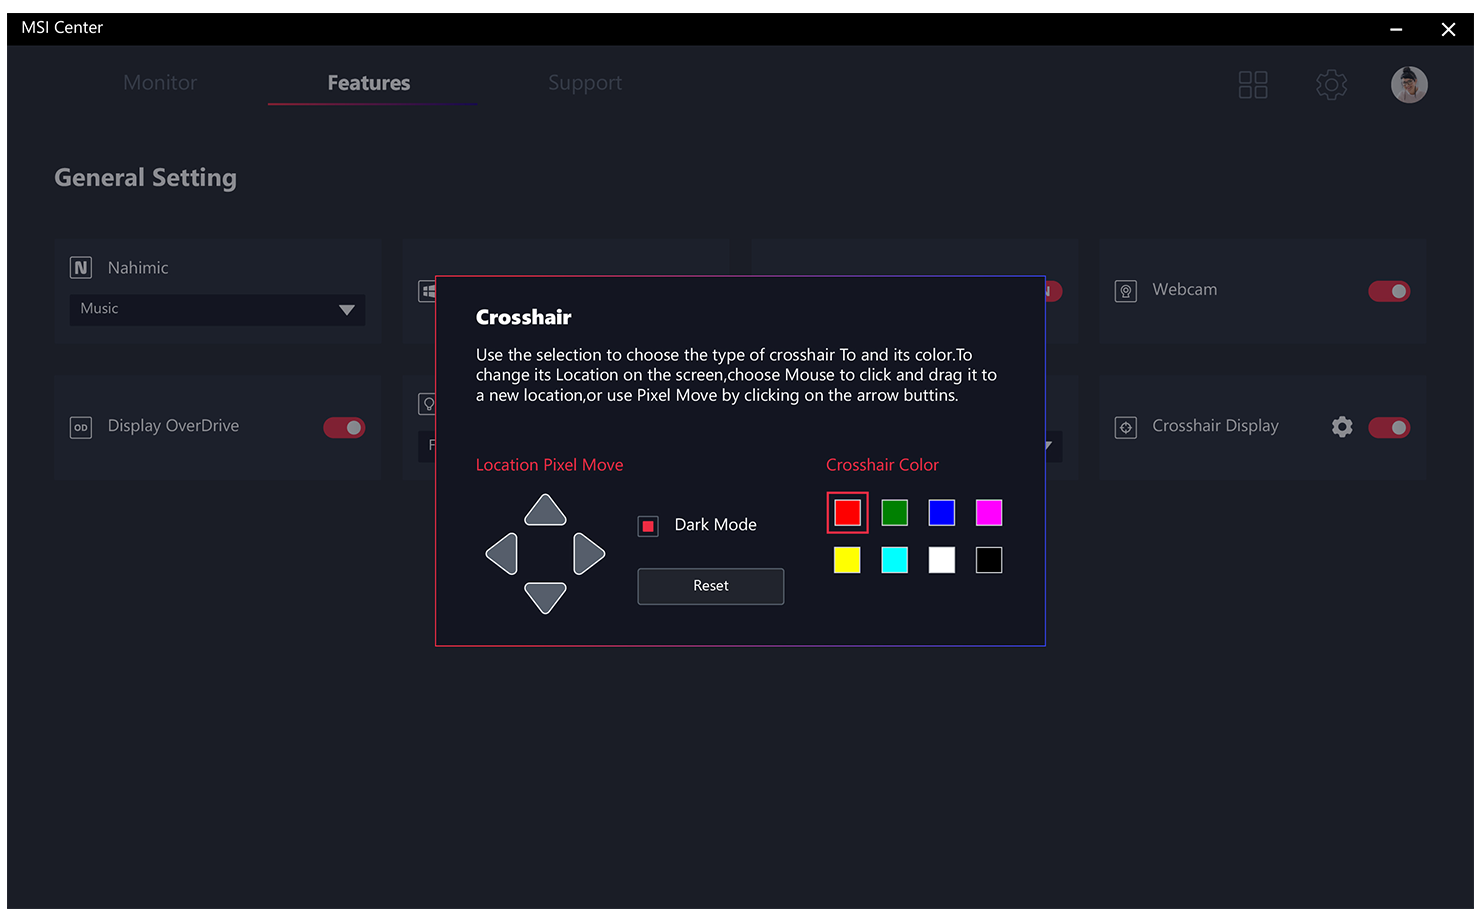Open Crosshair Display settings gear
This screenshot has width=1482, height=919.
pyautogui.click(x=1342, y=427)
